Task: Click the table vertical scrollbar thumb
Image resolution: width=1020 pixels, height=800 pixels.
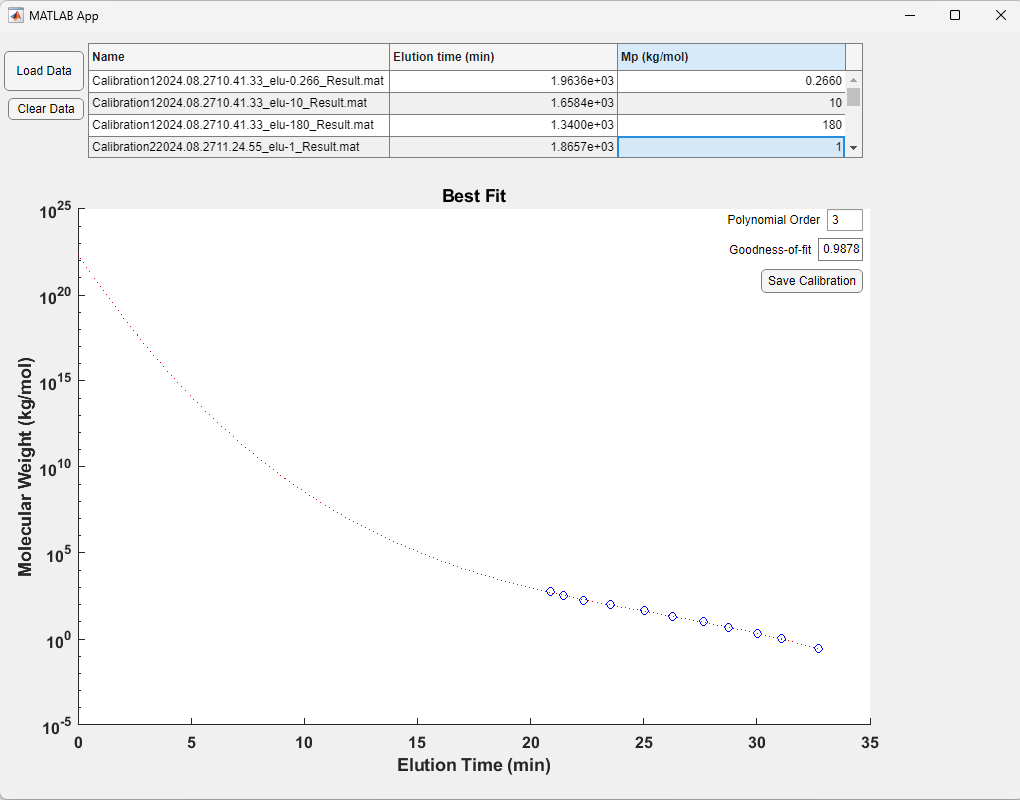Action: 853,97
